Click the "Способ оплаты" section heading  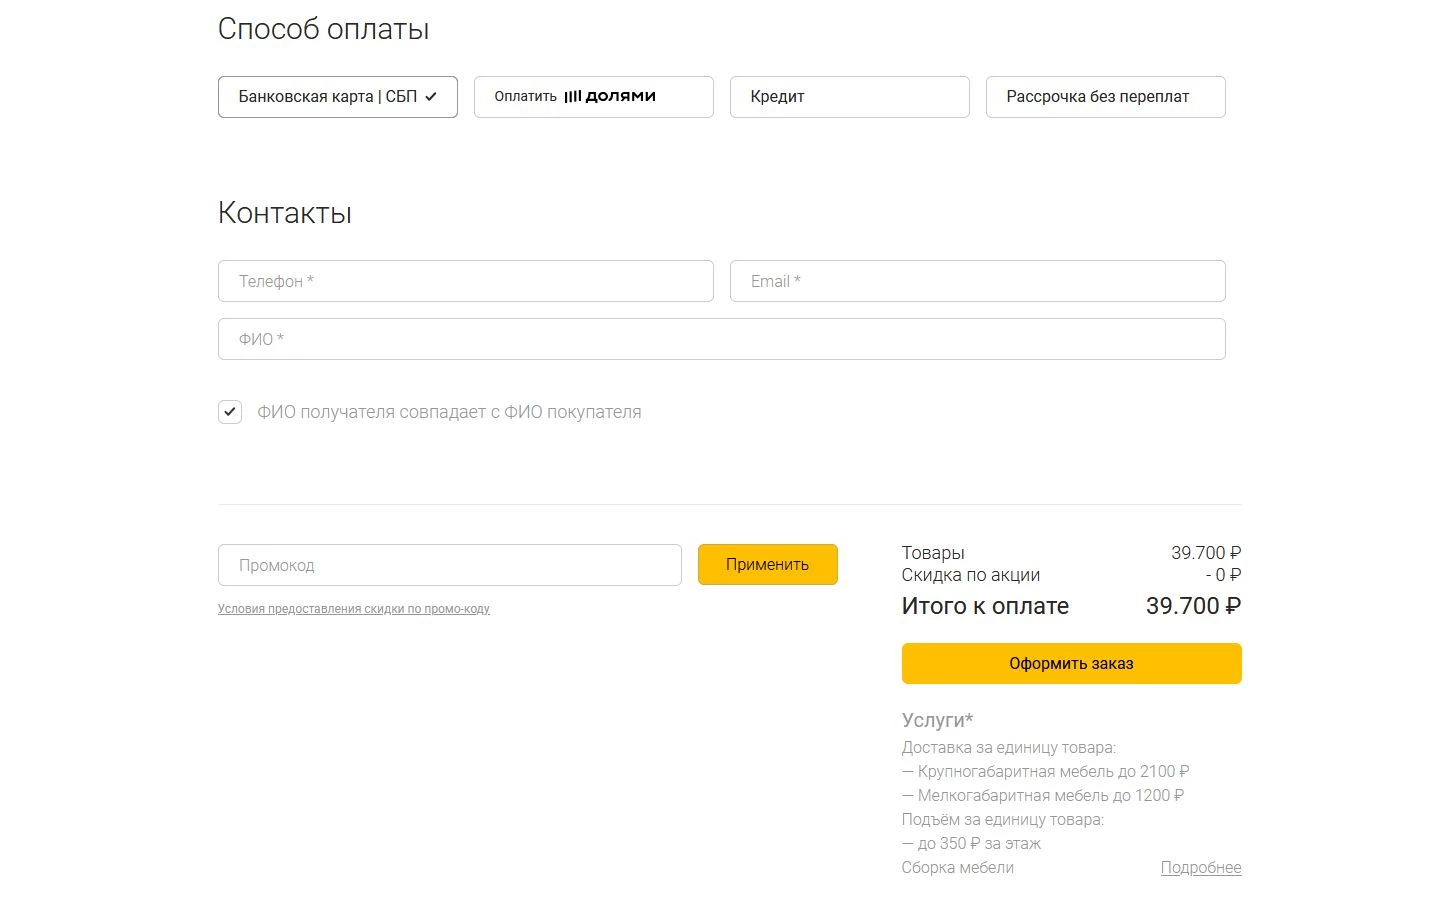pos(323,28)
